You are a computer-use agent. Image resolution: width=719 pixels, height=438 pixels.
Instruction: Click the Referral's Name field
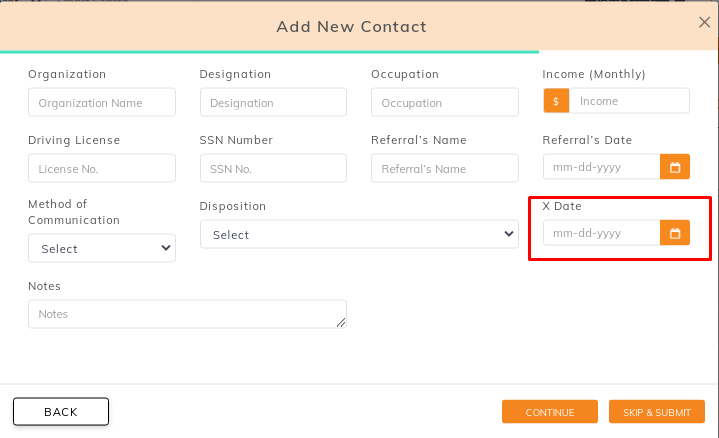click(x=445, y=168)
